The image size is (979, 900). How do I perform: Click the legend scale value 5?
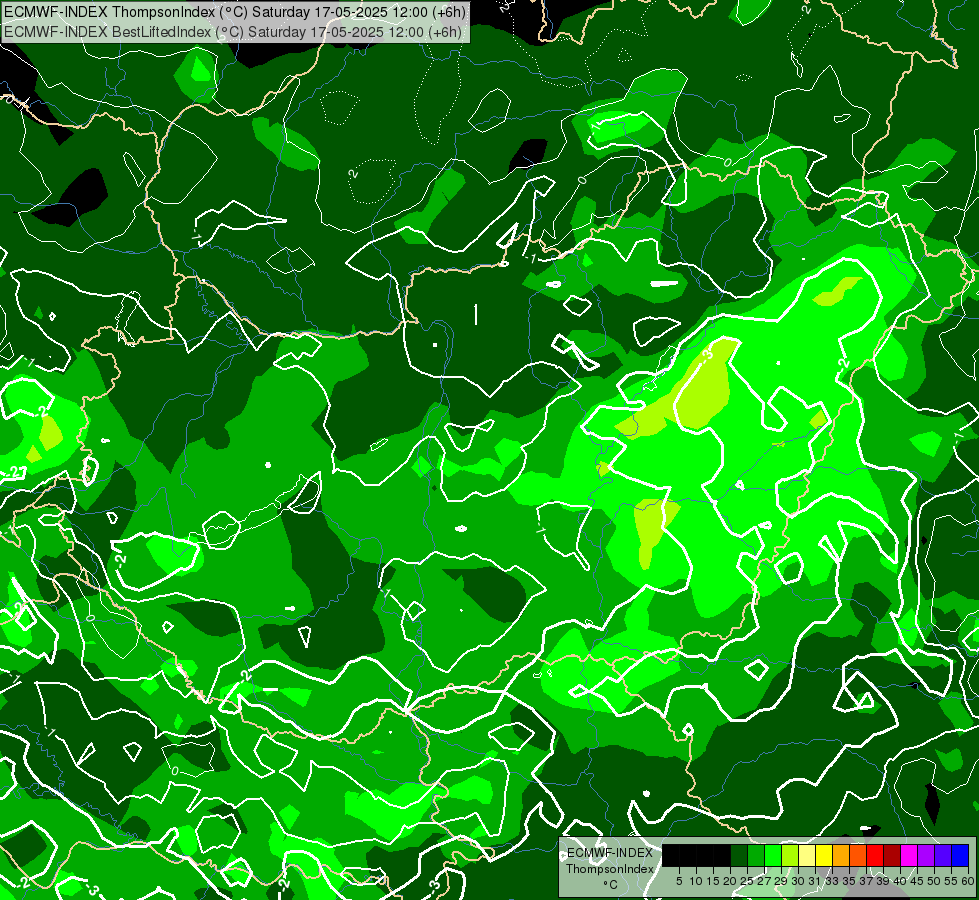click(679, 881)
